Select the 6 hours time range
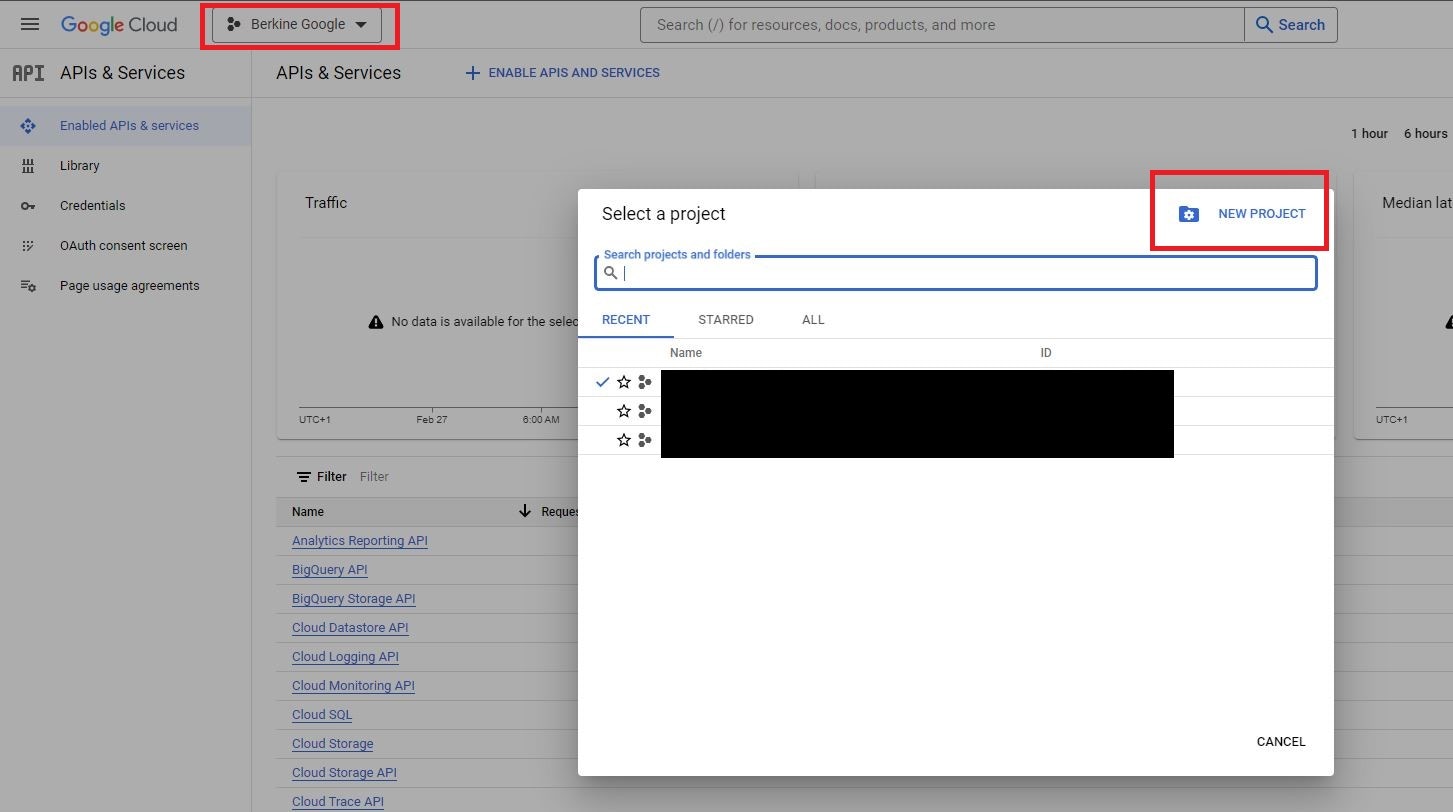Image resolution: width=1453 pixels, height=812 pixels. tap(1425, 134)
